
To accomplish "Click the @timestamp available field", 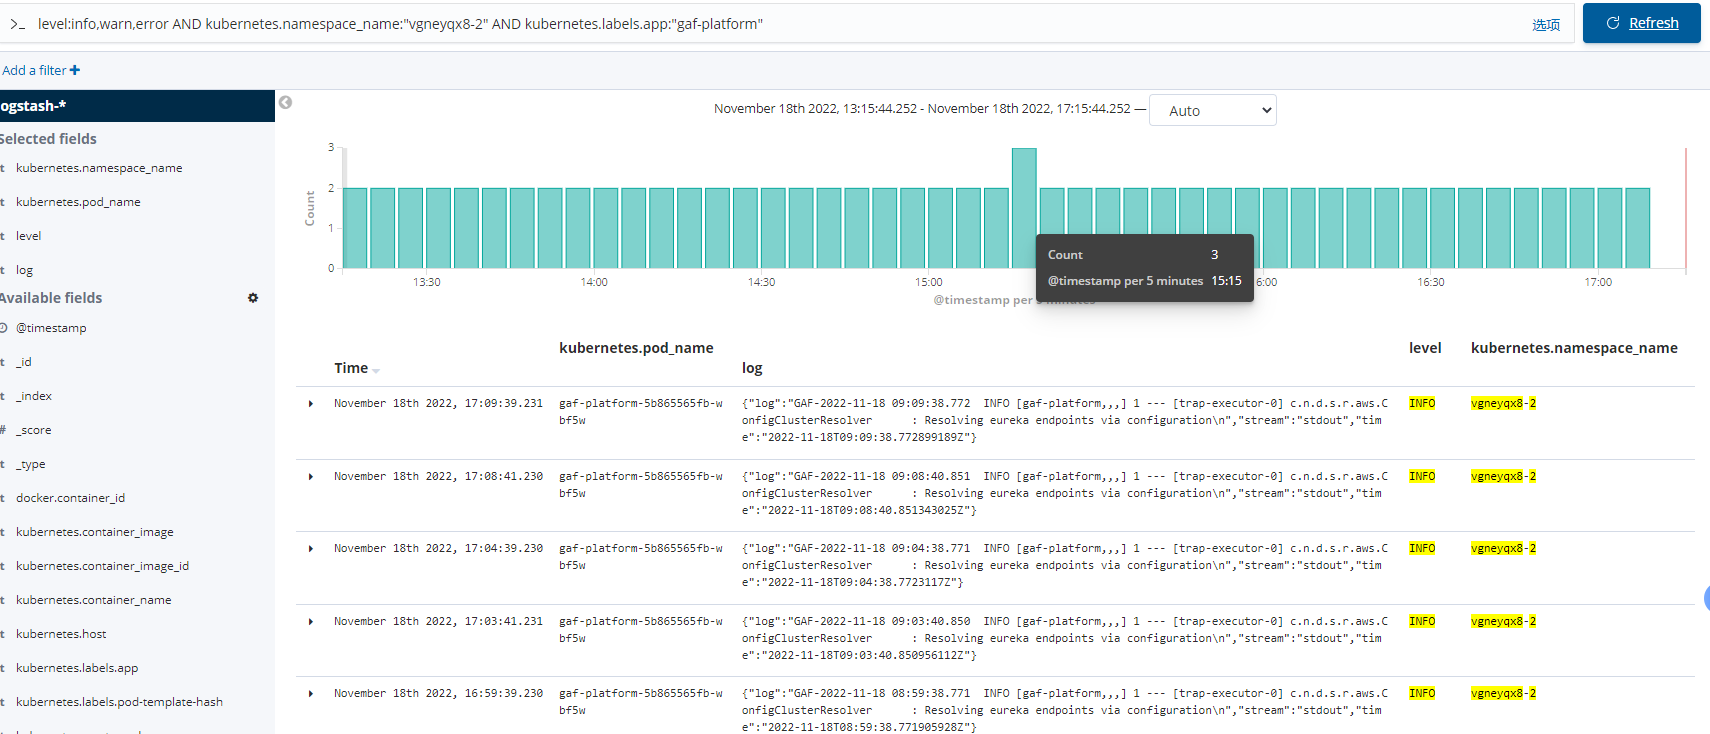I will click(51, 328).
